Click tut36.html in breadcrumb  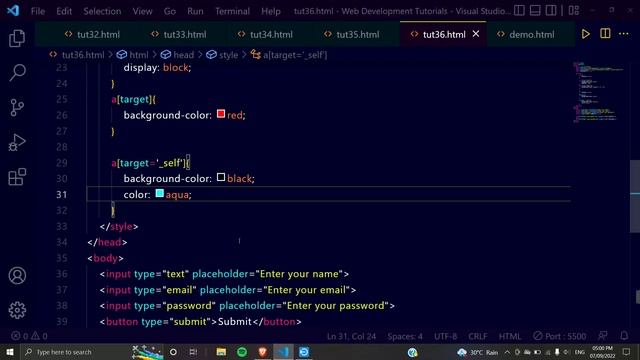[x=83, y=55]
